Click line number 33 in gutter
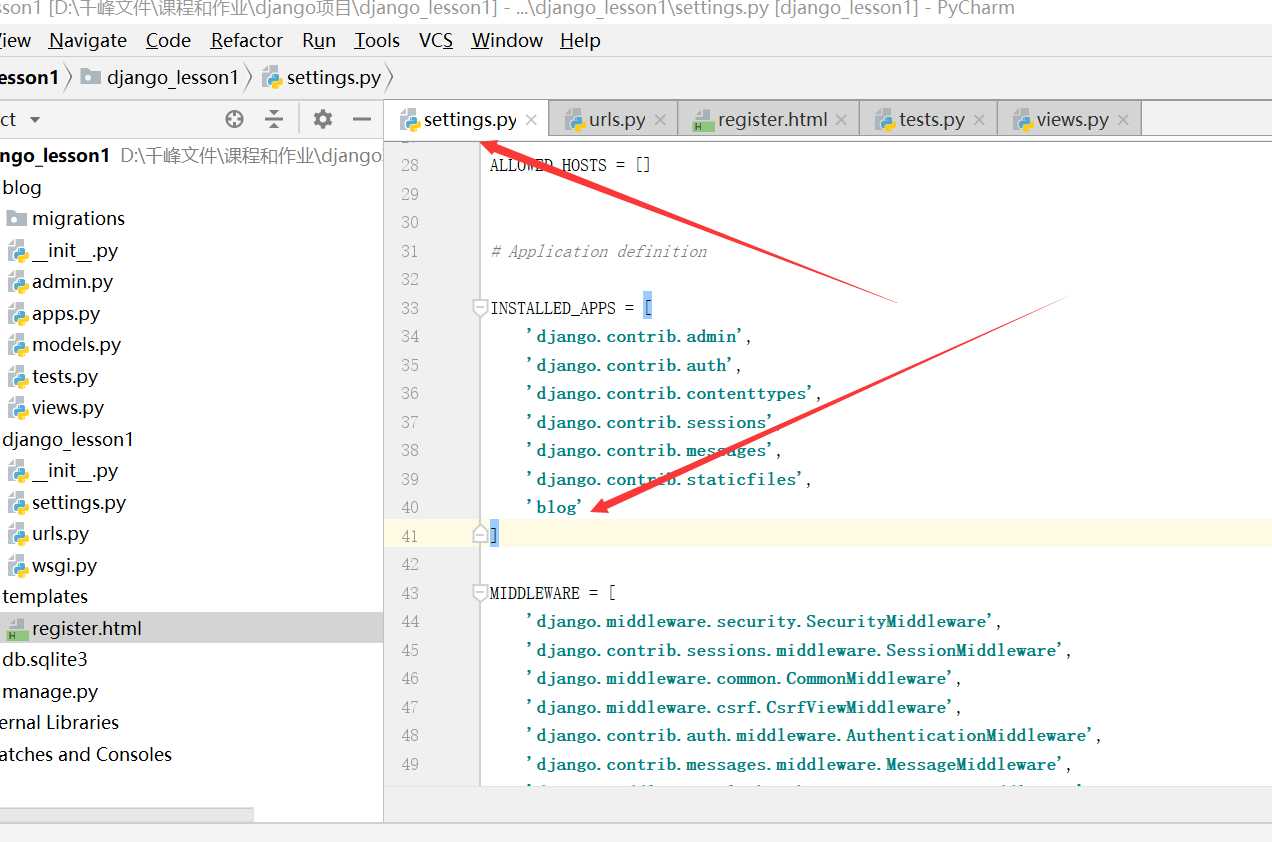This screenshot has width=1272, height=842. 410,308
